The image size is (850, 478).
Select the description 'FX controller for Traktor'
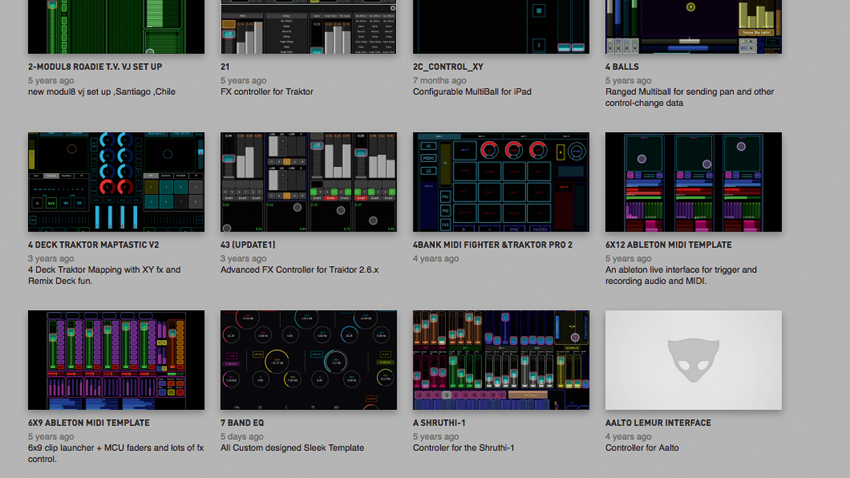[267, 92]
